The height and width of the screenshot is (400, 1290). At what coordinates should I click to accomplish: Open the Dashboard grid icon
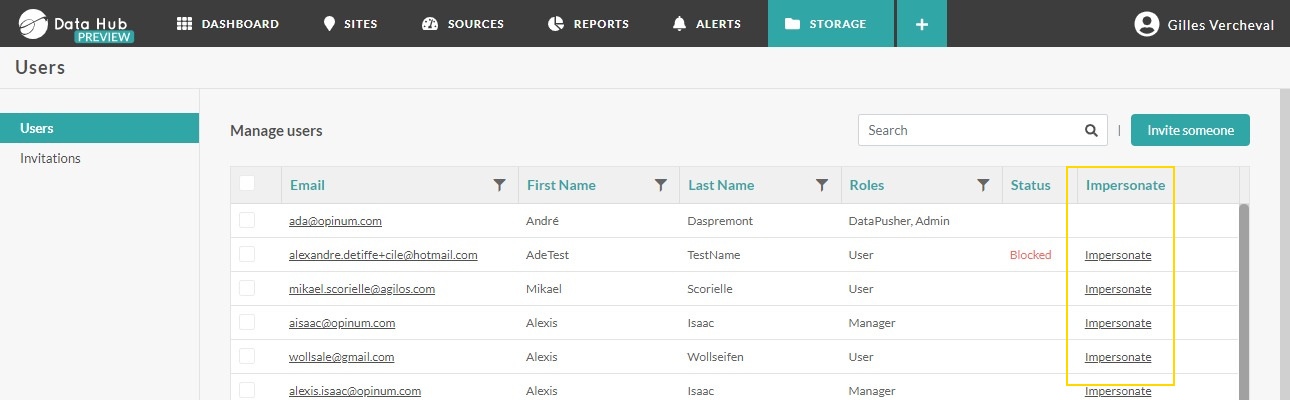tap(184, 24)
